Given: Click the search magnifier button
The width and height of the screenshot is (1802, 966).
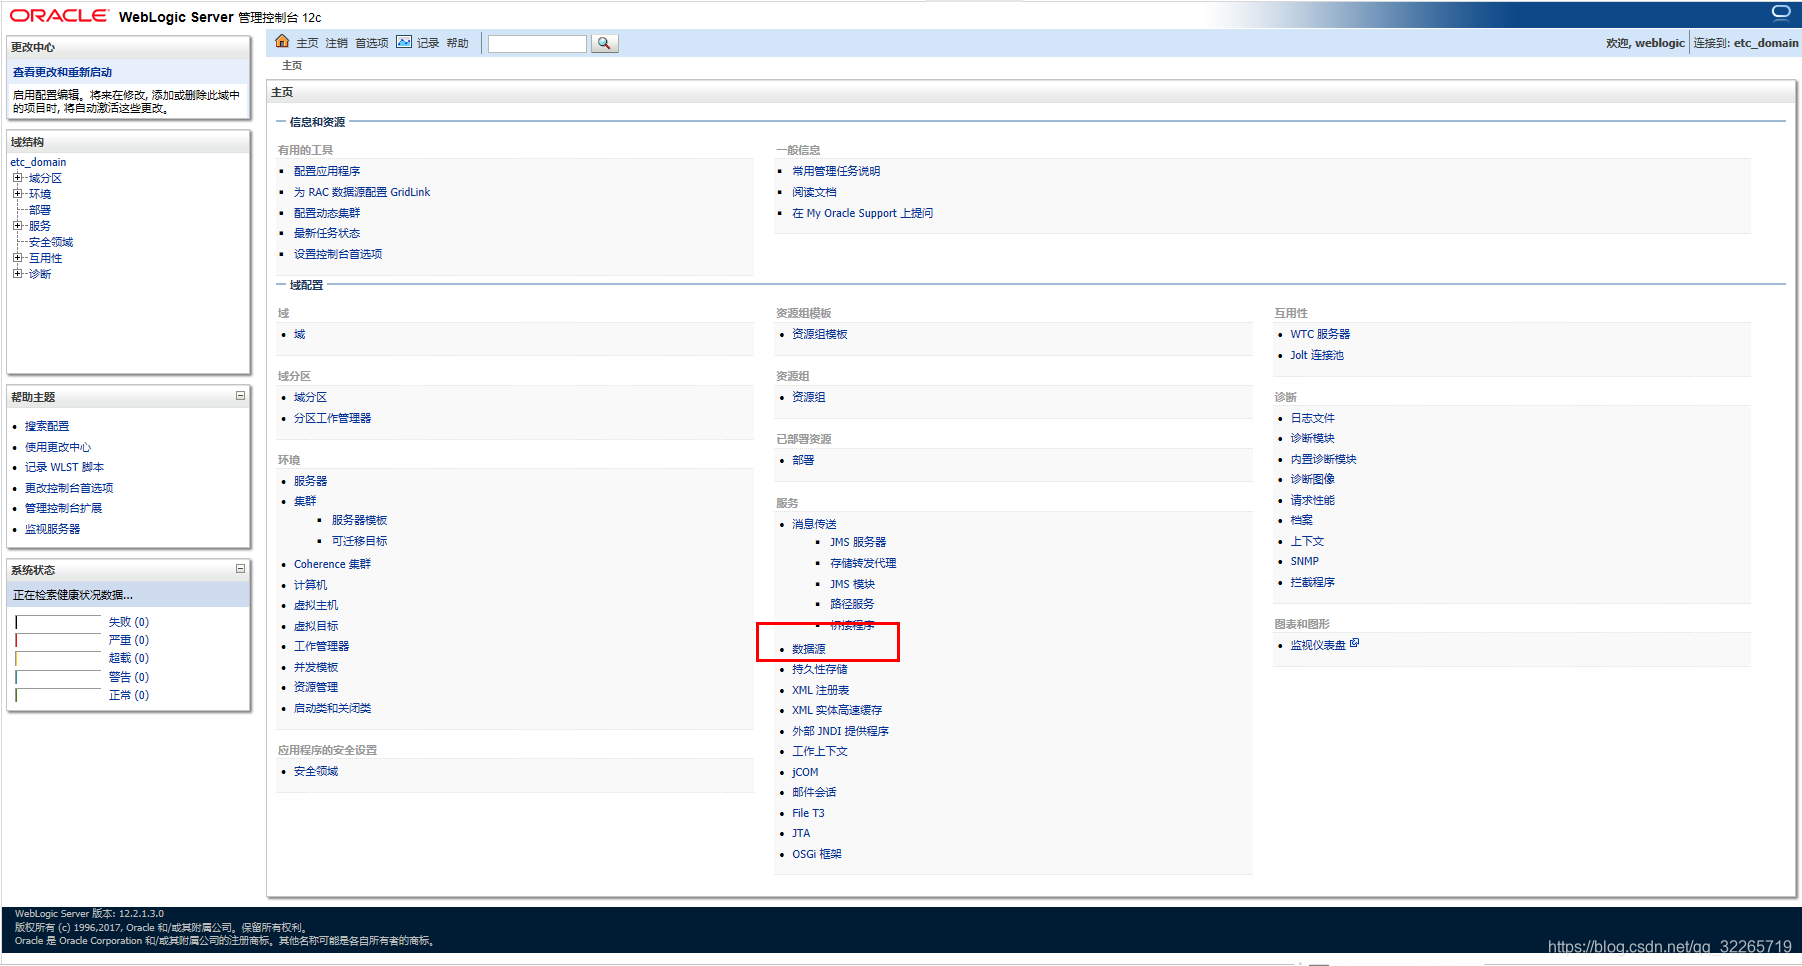Looking at the screenshot, I should click(604, 43).
